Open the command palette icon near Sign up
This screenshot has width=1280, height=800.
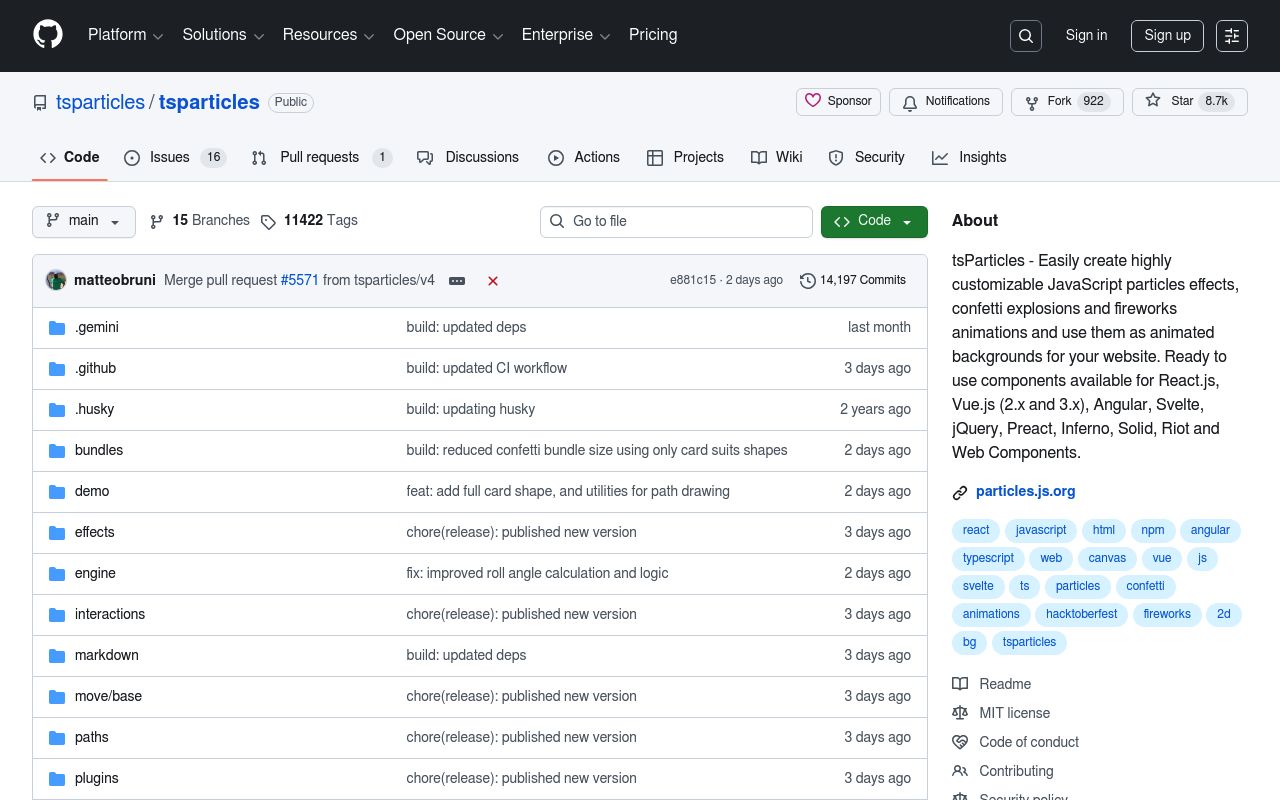pyautogui.click(x=1231, y=35)
